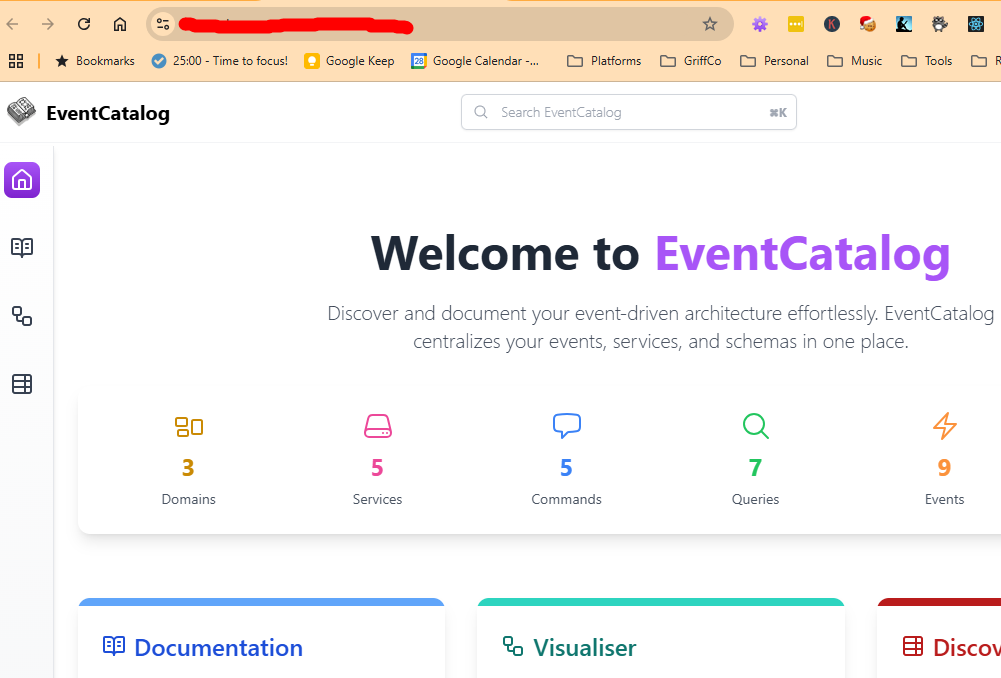Bookmark this page with the star
The width and height of the screenshot is (1001, 678).
[x=709, y=24]
